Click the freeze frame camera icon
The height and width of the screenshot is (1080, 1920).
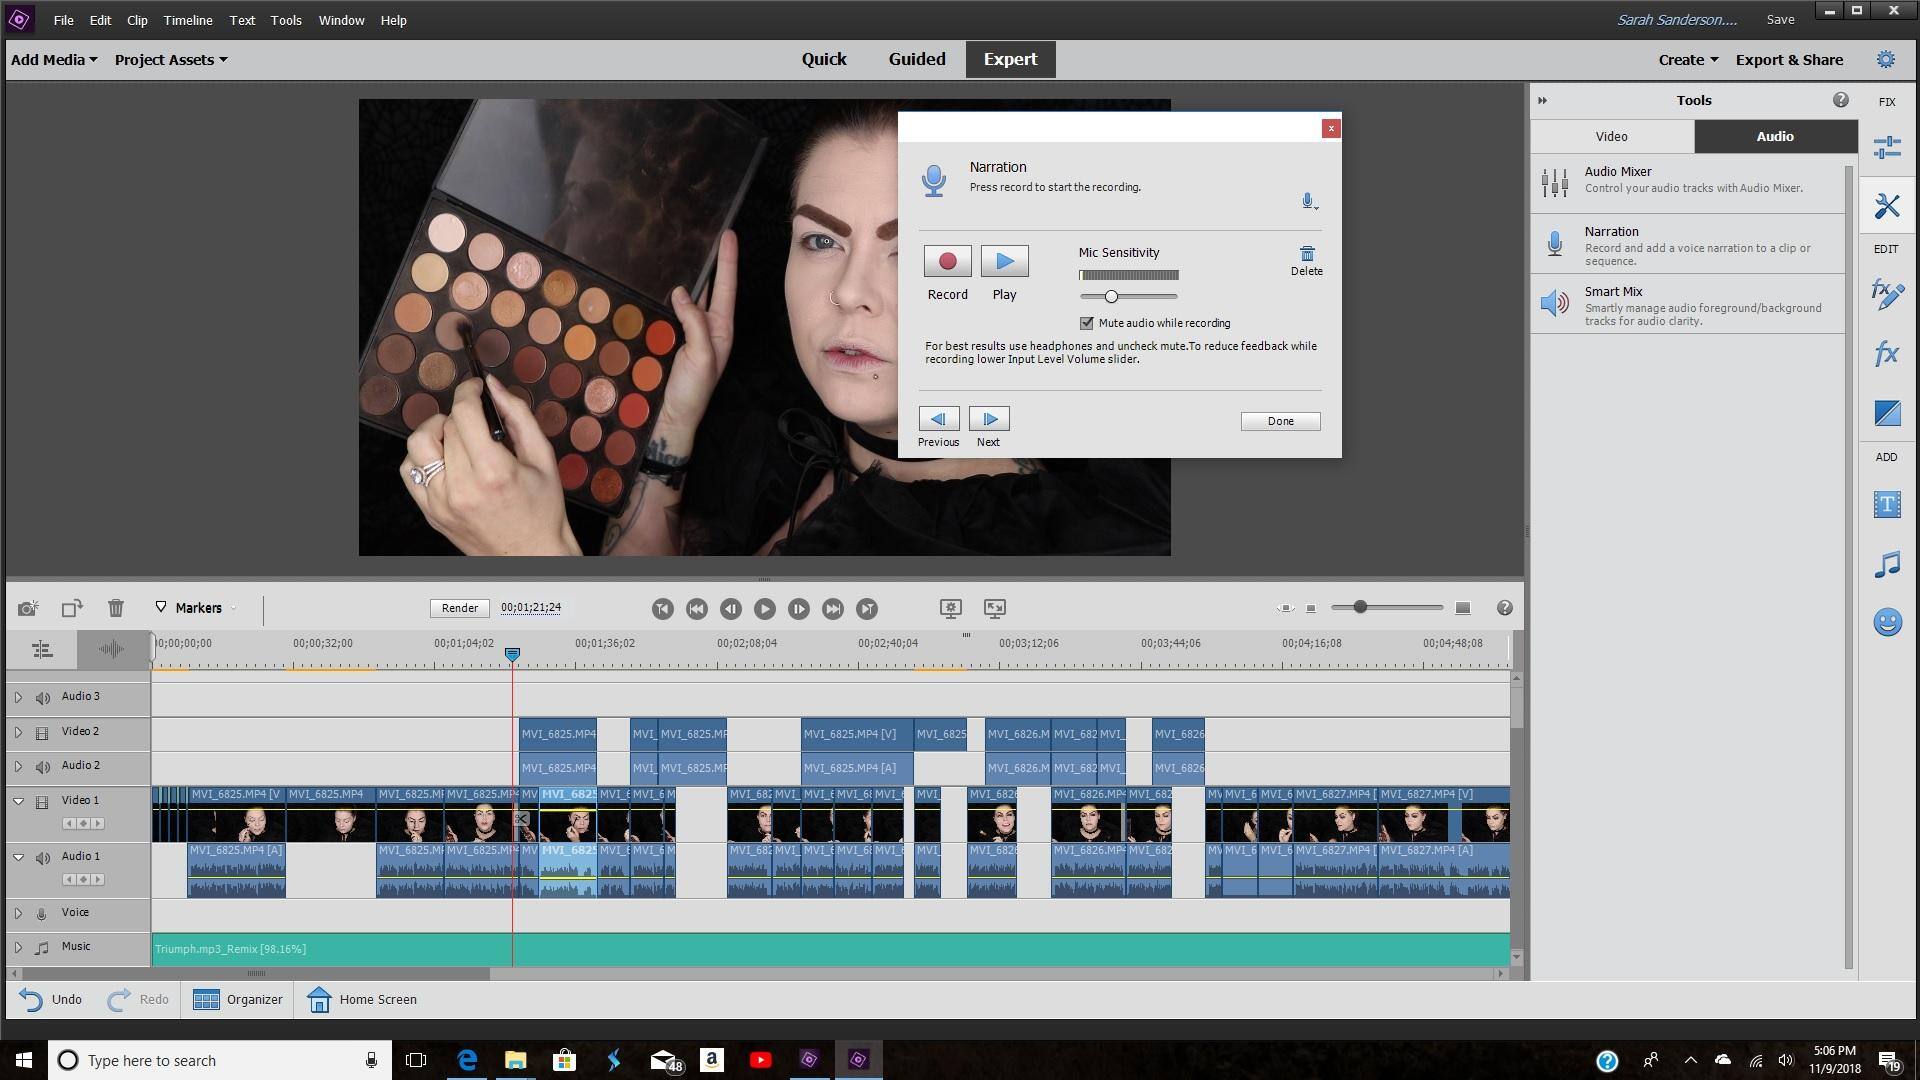tap(28, 608)
